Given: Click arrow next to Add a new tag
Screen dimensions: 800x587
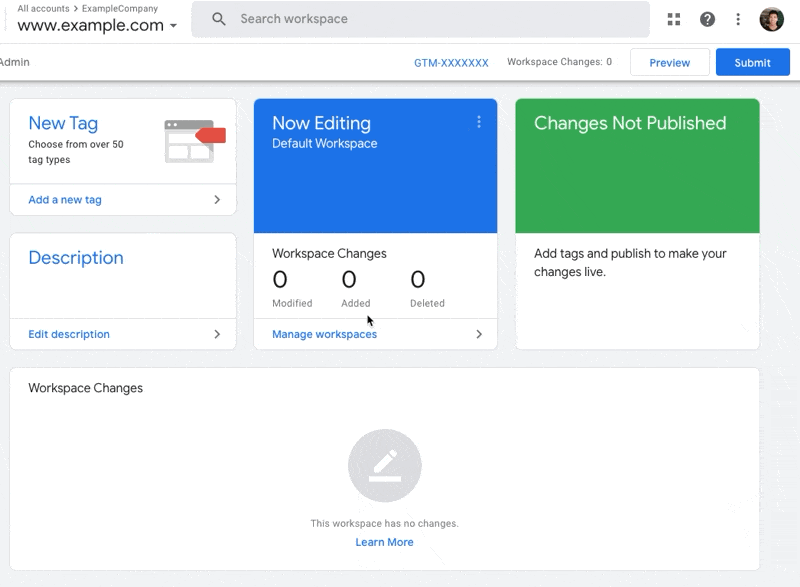Looking at the screenshot, I should pyautogui.click(x=217, y=200).
